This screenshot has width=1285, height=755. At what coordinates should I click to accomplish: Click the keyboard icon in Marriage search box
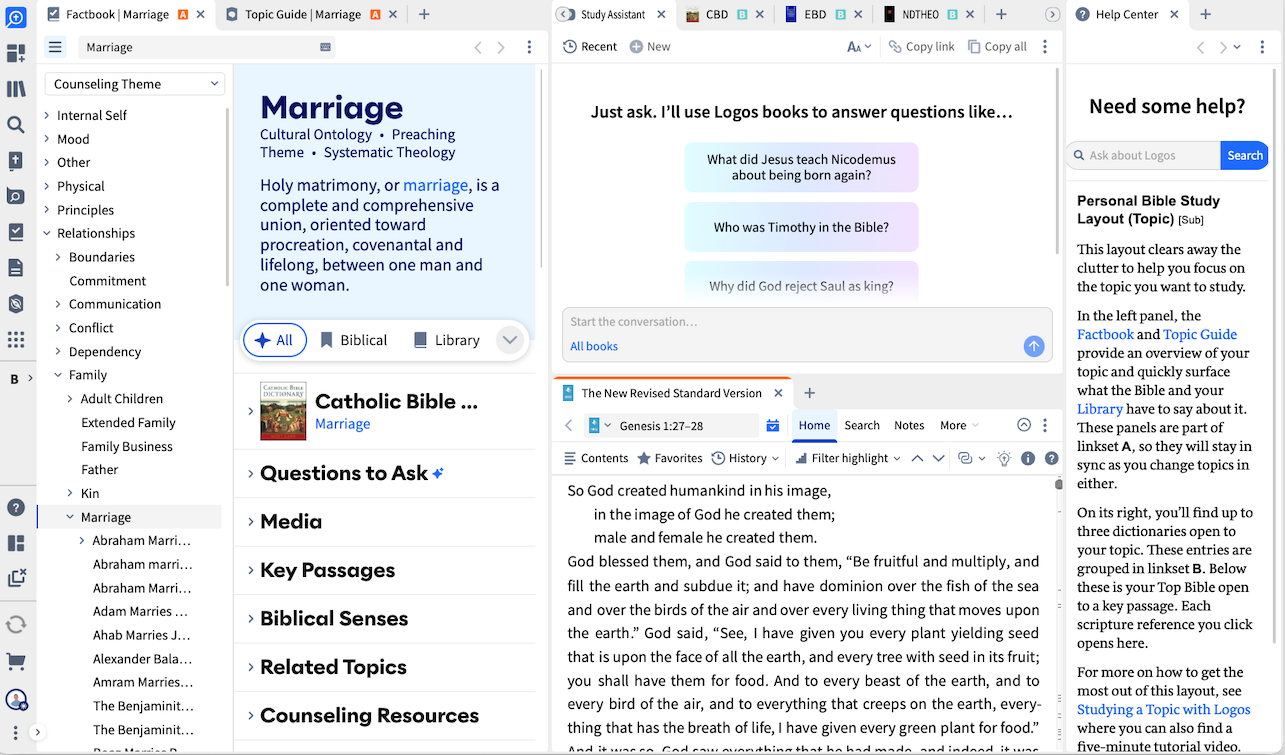pyautogui.click(x=325, y=47)
